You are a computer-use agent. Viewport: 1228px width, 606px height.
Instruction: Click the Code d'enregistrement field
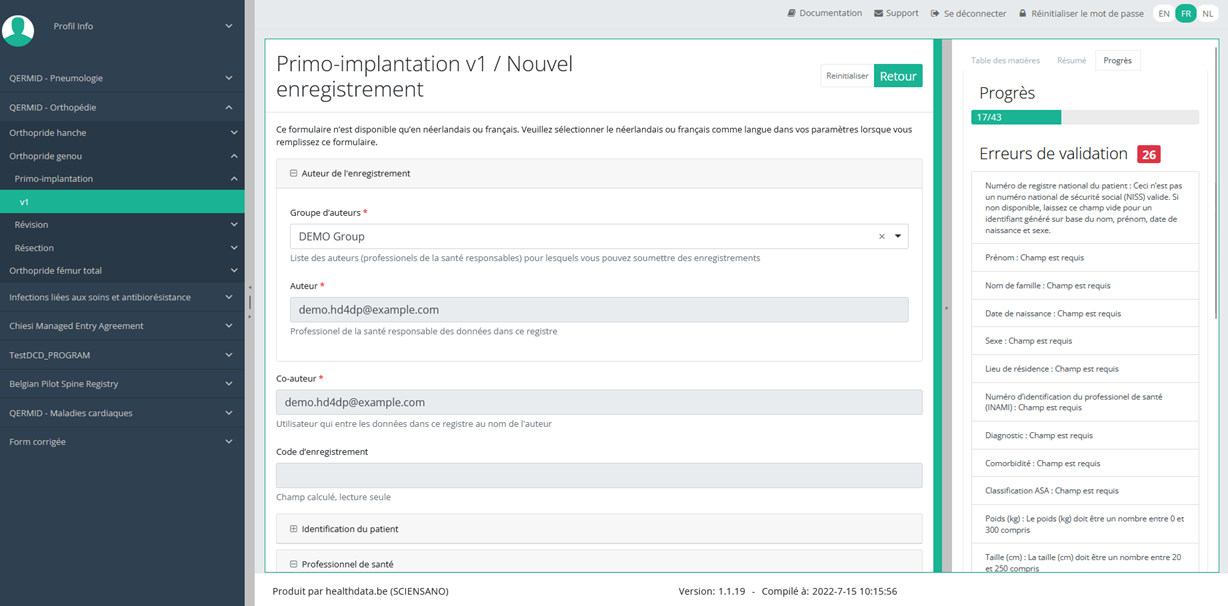click(598, 476)
